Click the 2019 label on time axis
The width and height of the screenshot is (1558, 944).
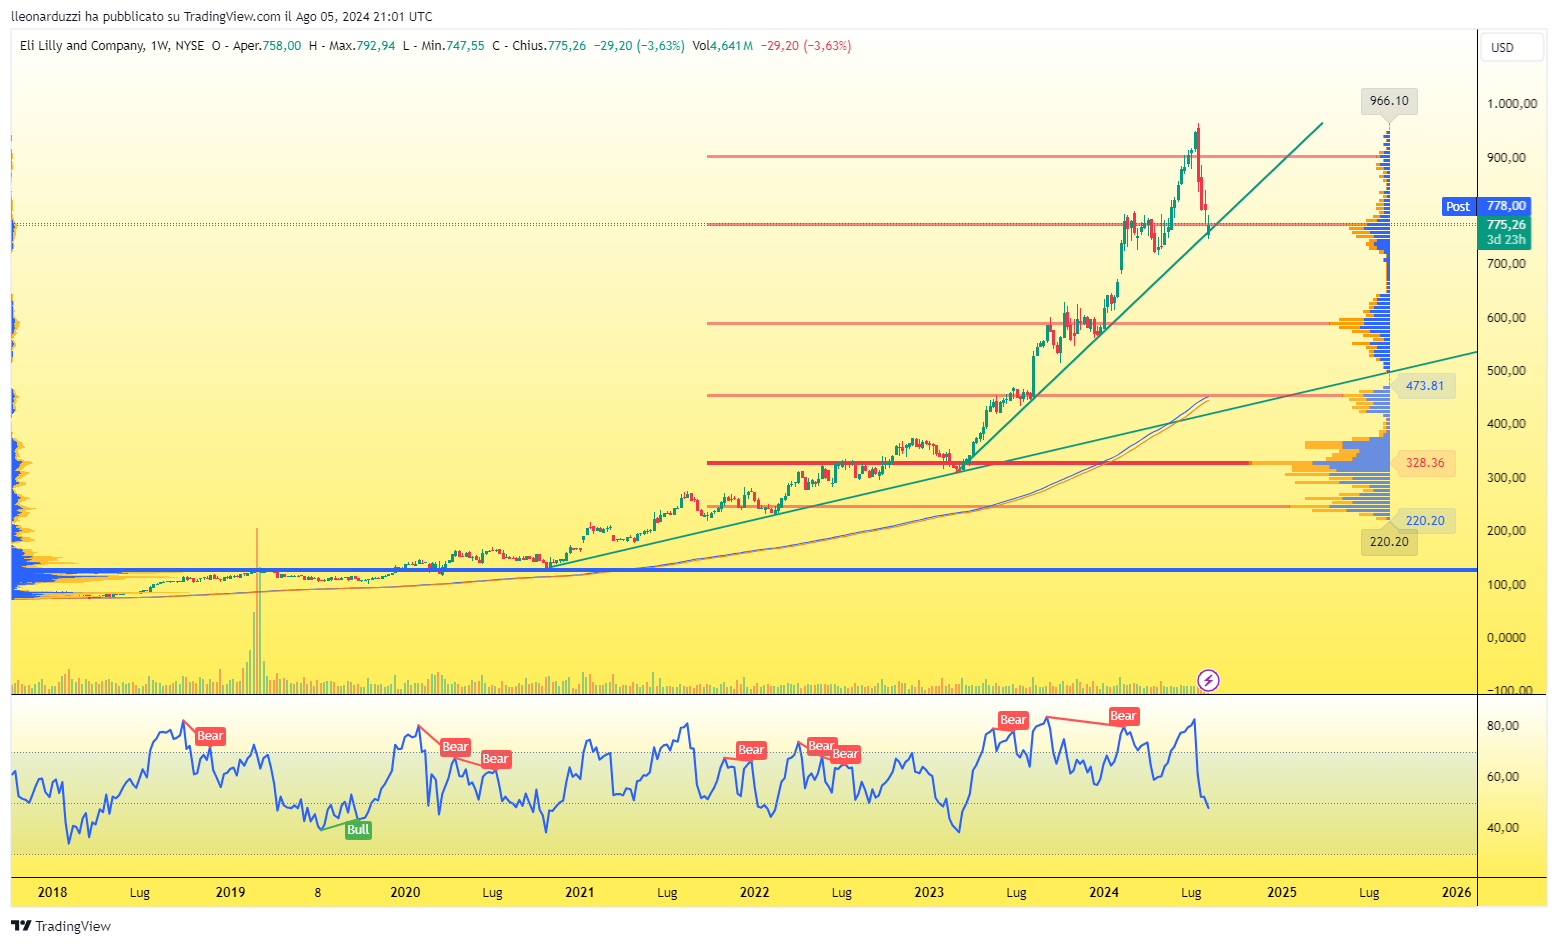[x=230, y=892]
